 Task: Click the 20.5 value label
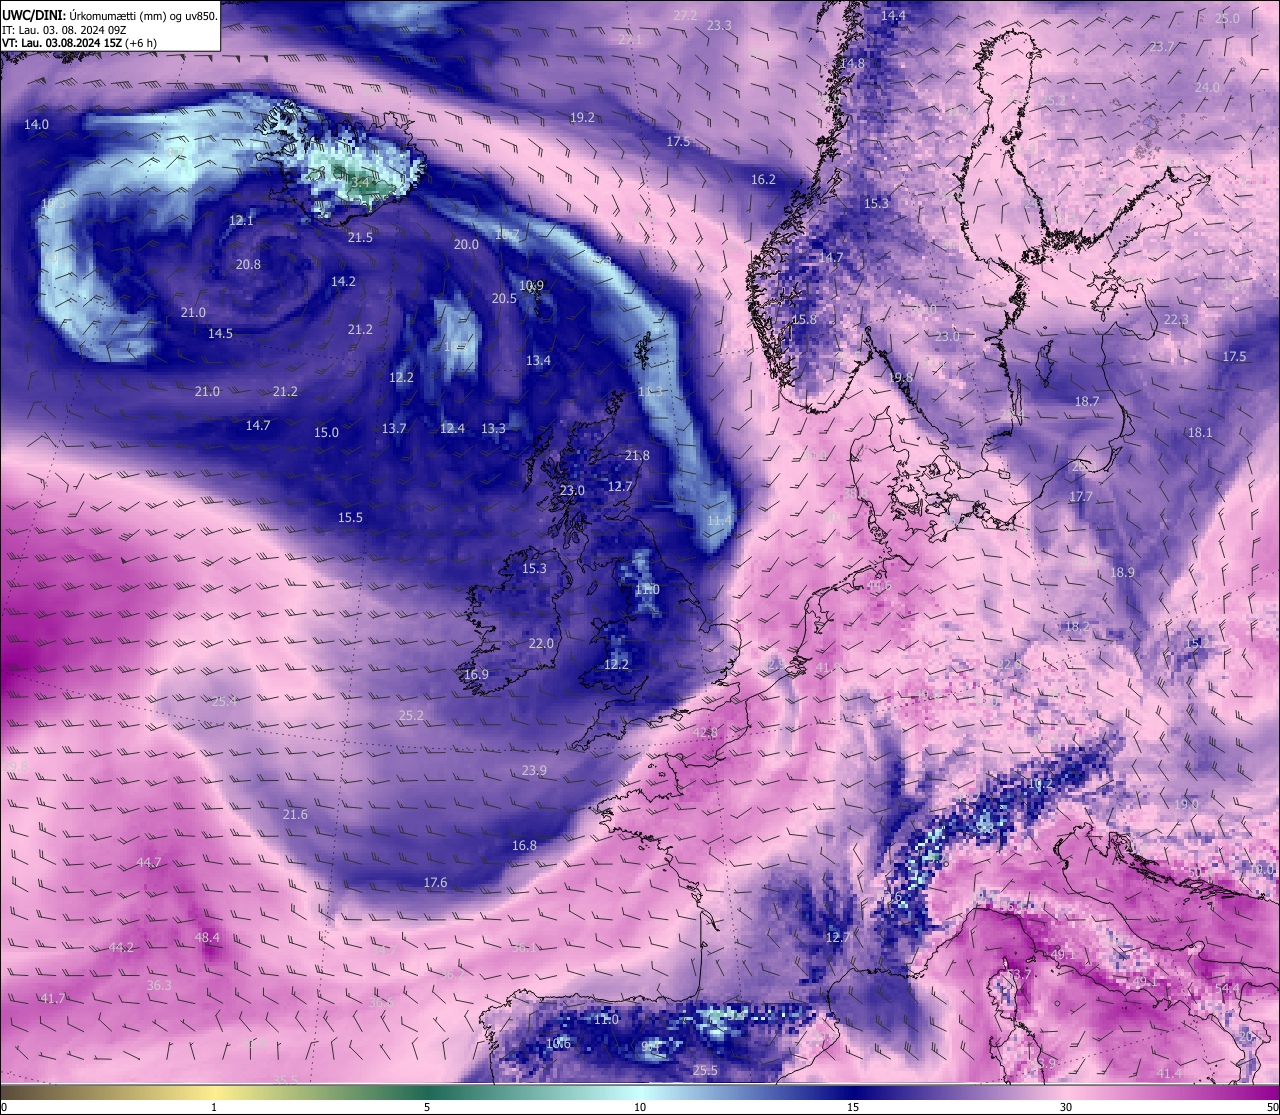tap(504, 298)
